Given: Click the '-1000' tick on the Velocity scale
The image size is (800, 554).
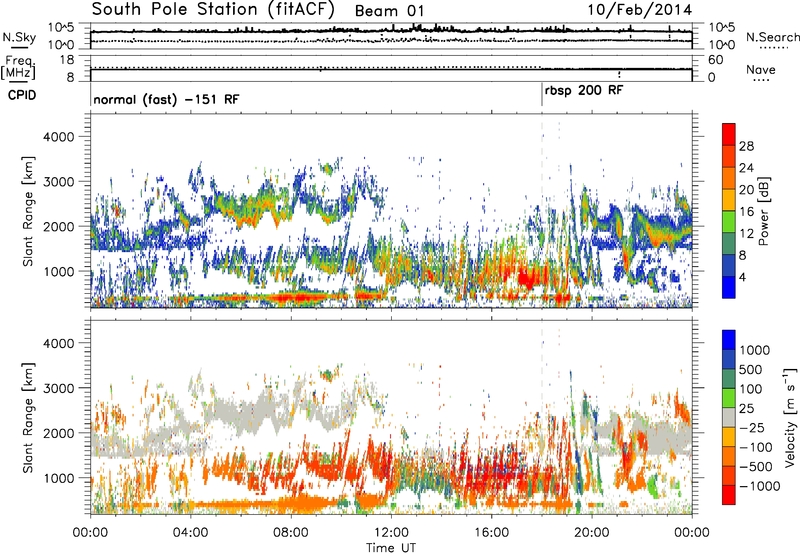Looking at the screenshot, I should (x=759, y=486).
